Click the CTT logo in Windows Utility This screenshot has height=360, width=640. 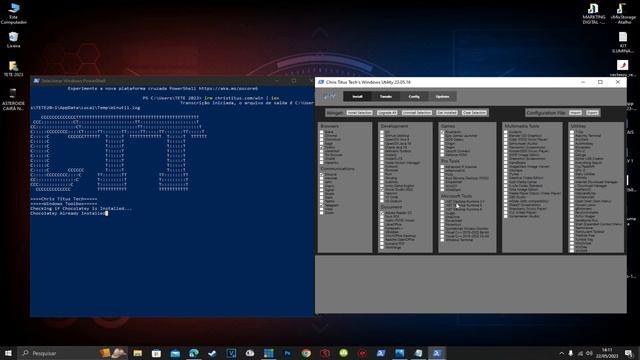[x=329, y=97]
